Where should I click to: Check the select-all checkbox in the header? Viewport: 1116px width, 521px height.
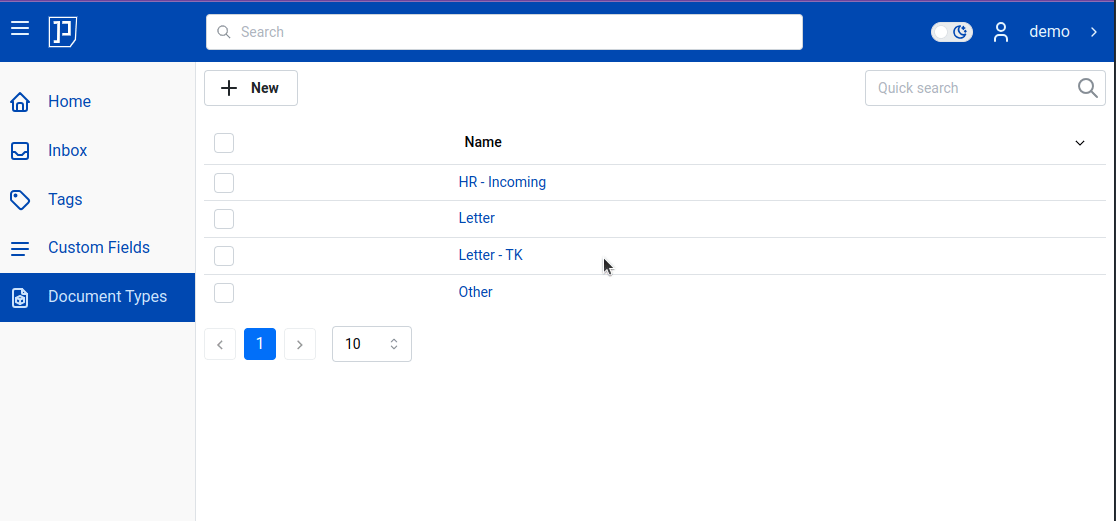point(224,143)
